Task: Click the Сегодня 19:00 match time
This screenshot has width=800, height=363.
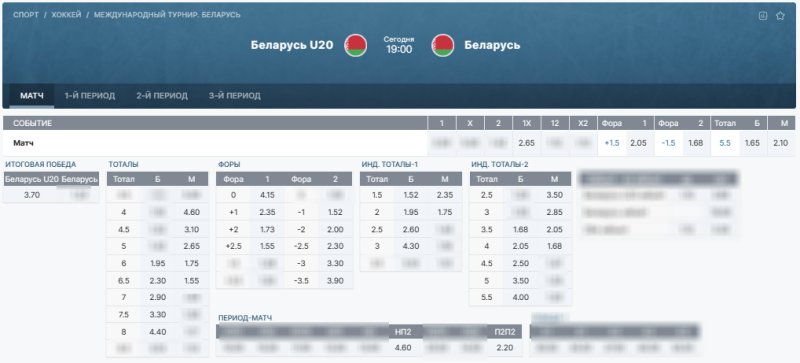Action: 399,45
